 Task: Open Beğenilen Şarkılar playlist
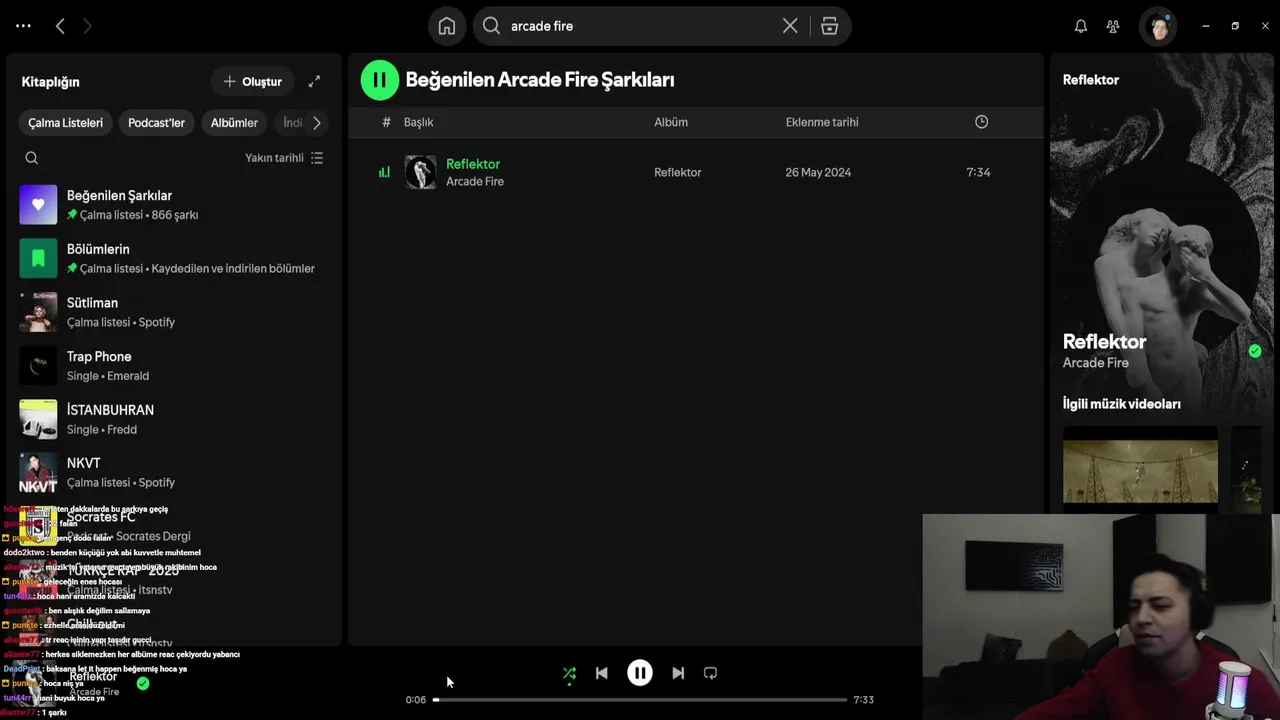pos(173,204)
